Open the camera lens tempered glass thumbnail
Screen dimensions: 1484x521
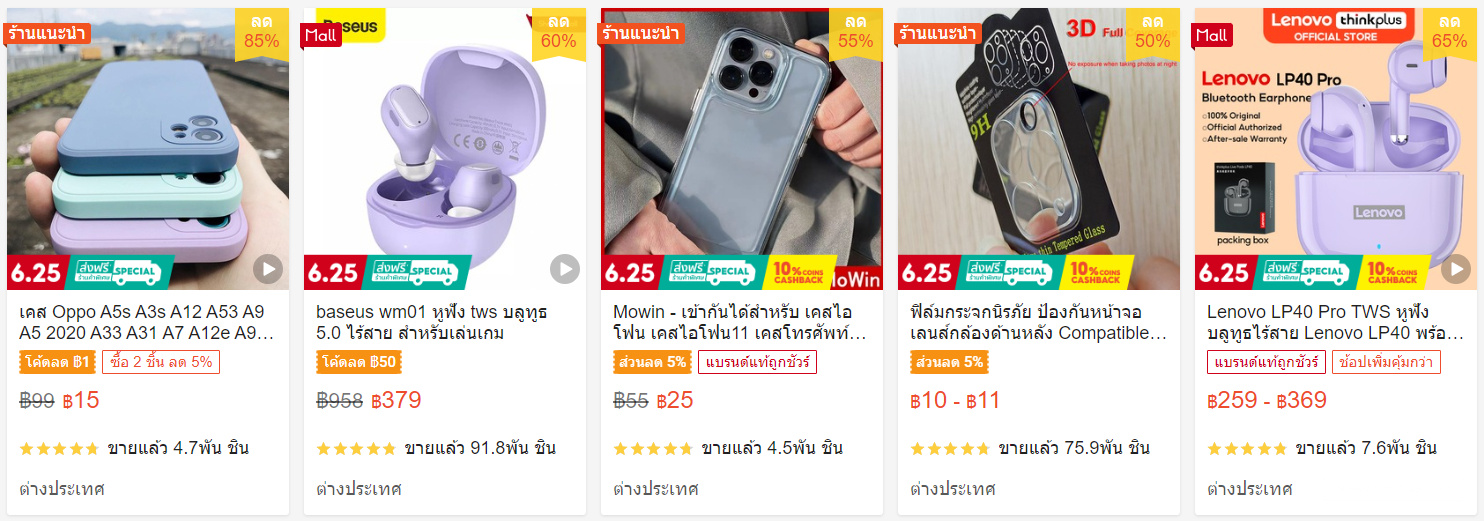[1039, 149]
